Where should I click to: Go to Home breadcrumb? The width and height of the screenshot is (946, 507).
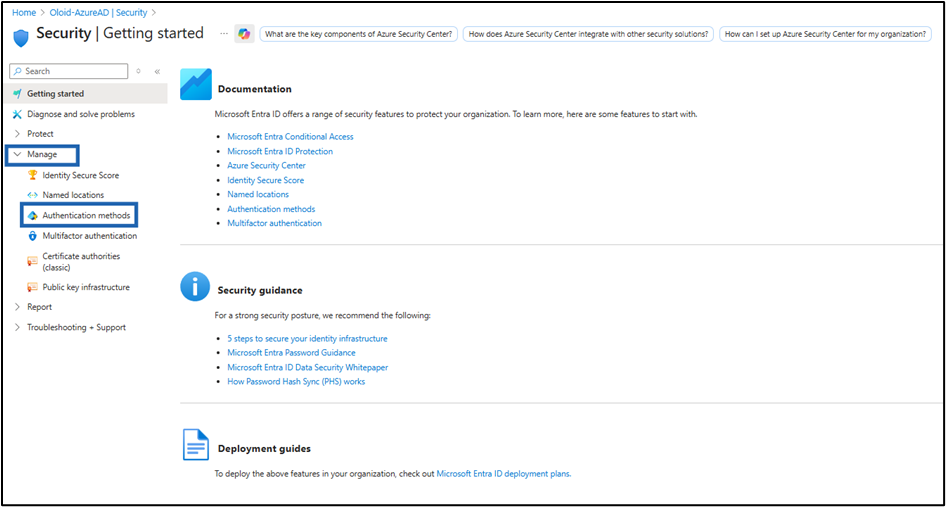pyautogui.click(x=23, y=12)
